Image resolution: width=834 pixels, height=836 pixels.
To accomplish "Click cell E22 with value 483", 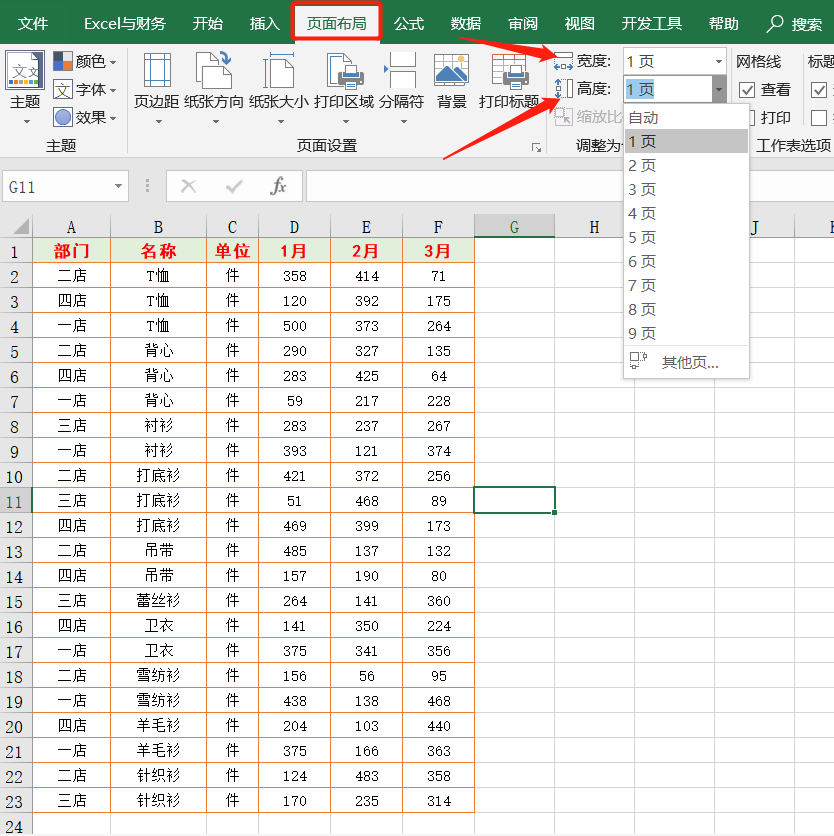I will point(366,776).
